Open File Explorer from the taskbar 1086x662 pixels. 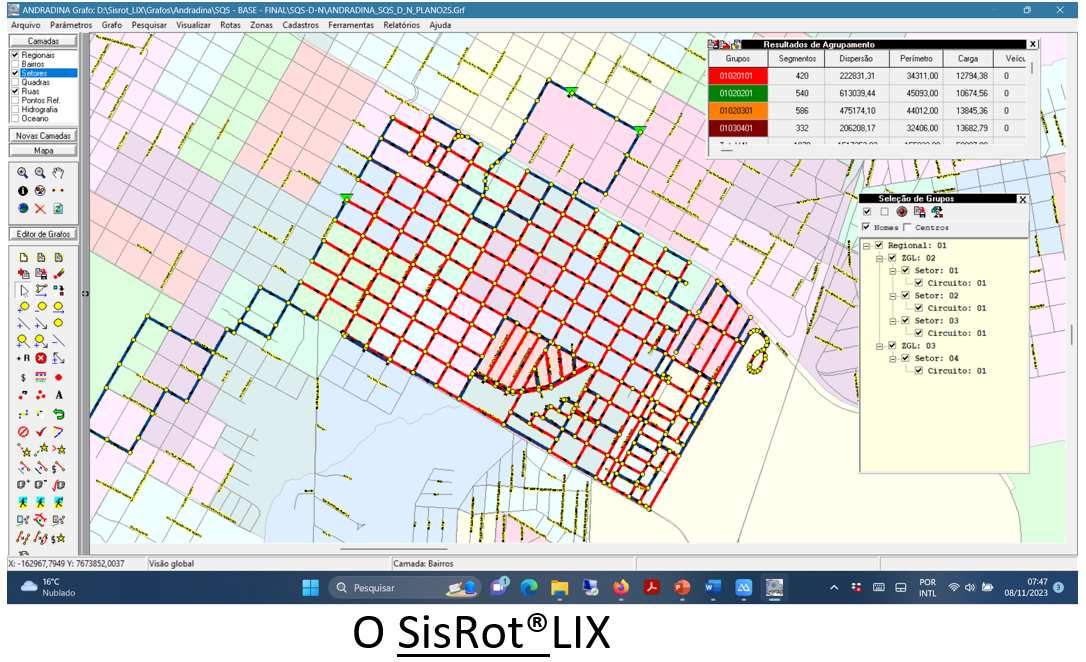[559, 588]
